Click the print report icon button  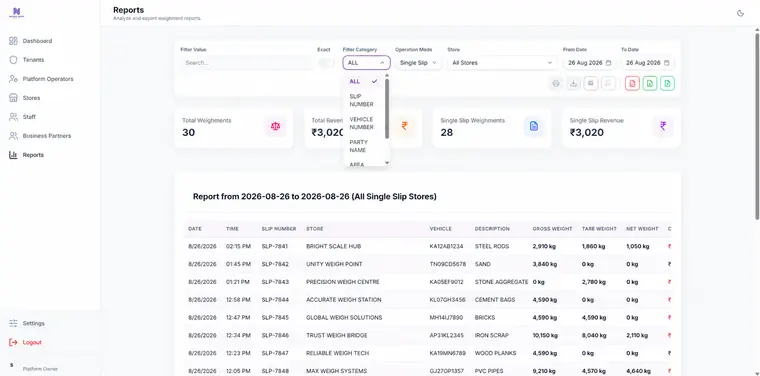pos(556,83)
